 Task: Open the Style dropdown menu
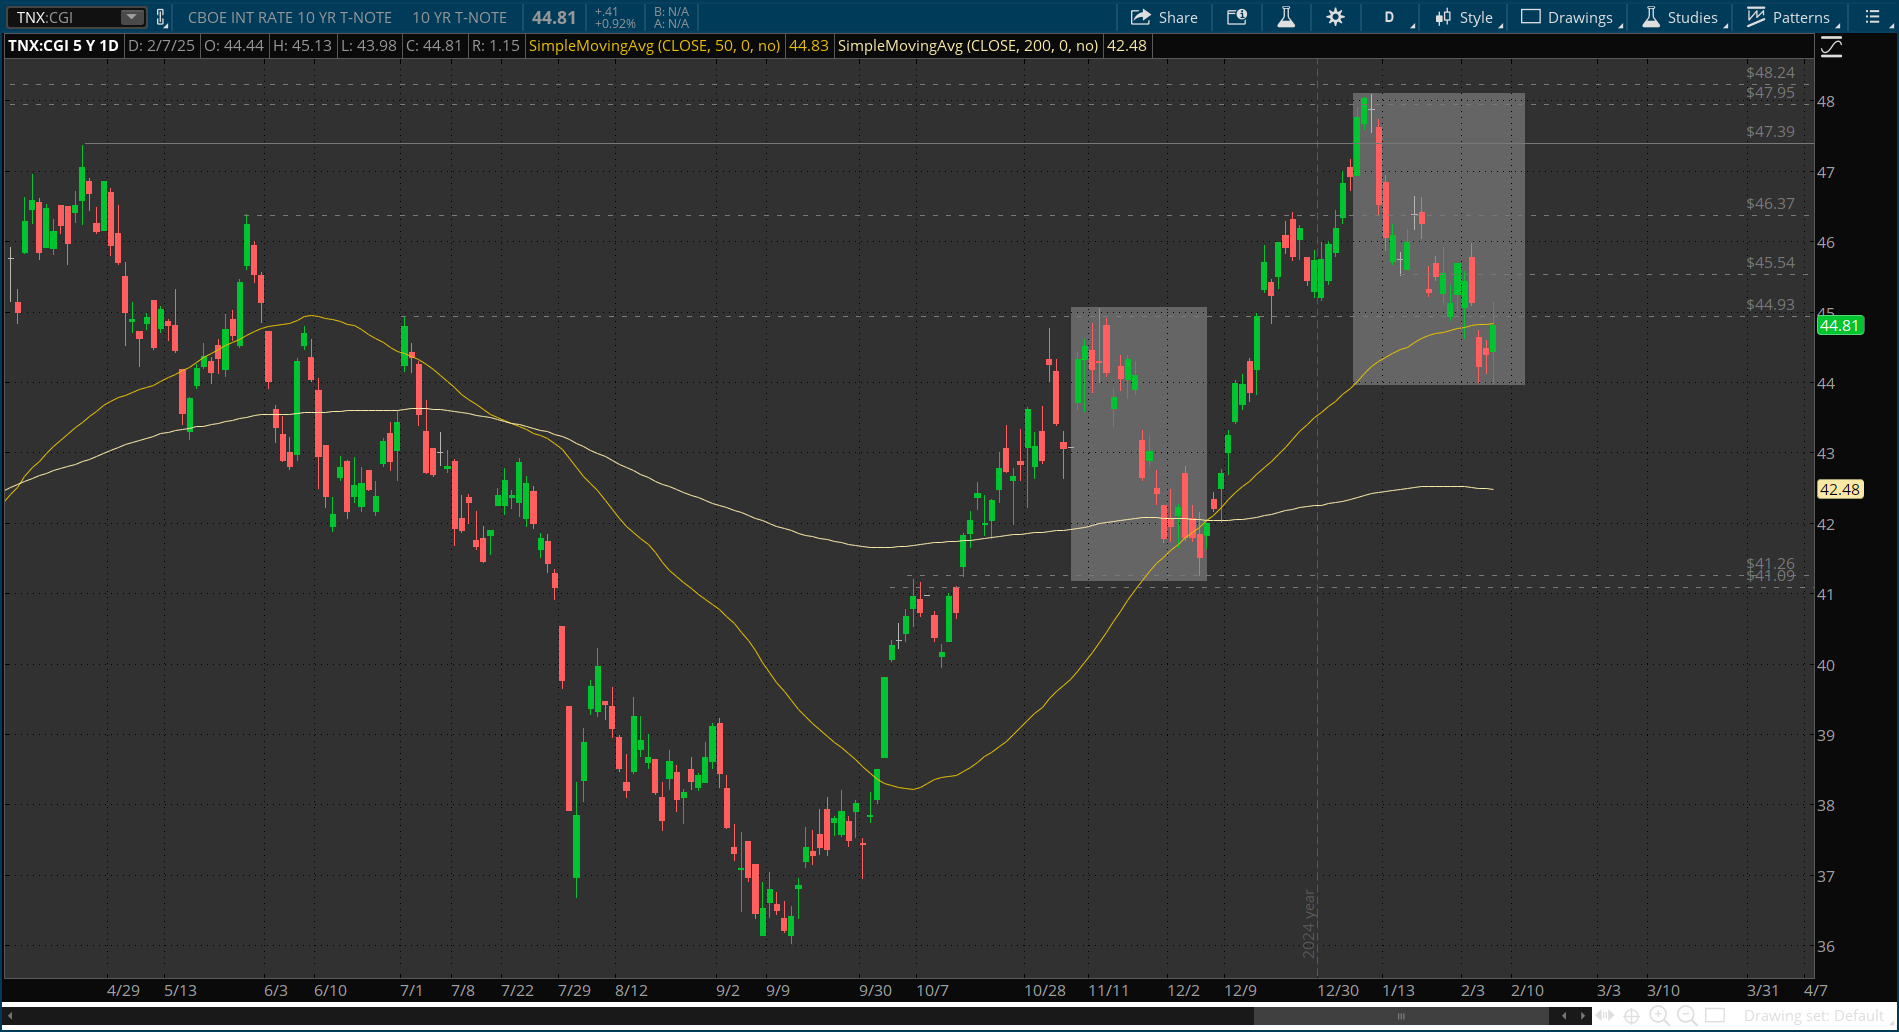[1468, 17]
